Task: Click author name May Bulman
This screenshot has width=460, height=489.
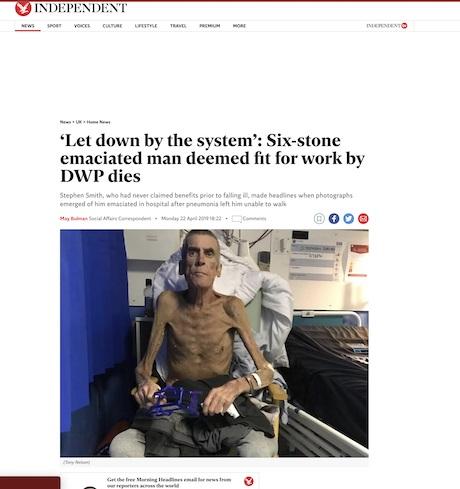Action: (x=74, y=219)
